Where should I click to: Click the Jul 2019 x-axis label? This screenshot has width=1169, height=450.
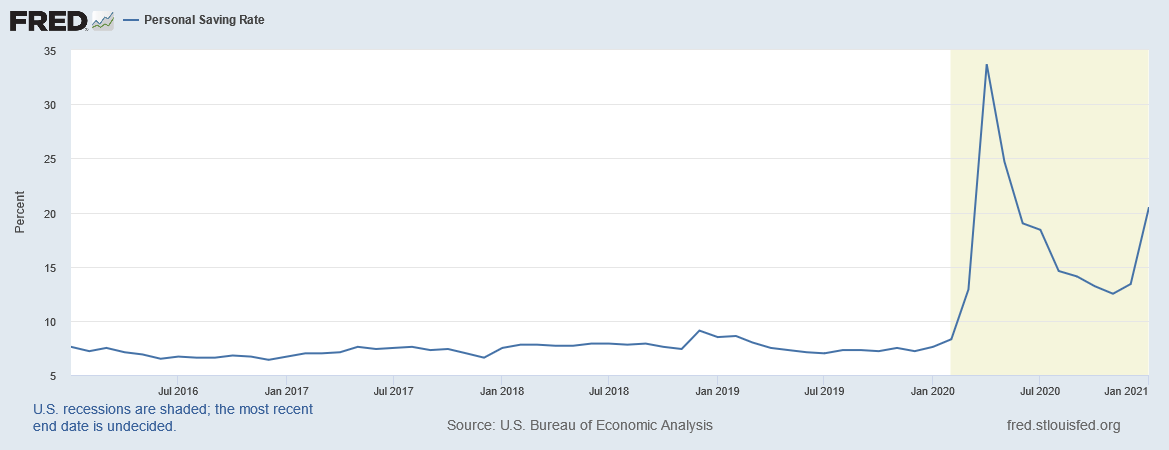point(824,390)
